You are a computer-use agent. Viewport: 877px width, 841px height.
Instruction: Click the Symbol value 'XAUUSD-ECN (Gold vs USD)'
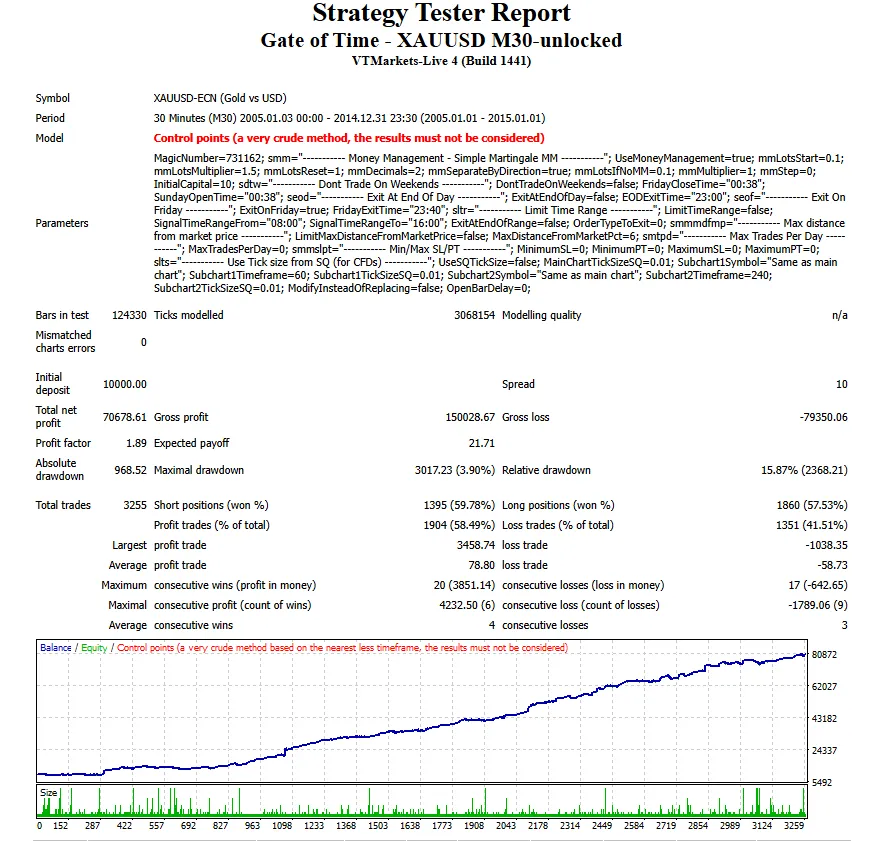tap(220, 98)
